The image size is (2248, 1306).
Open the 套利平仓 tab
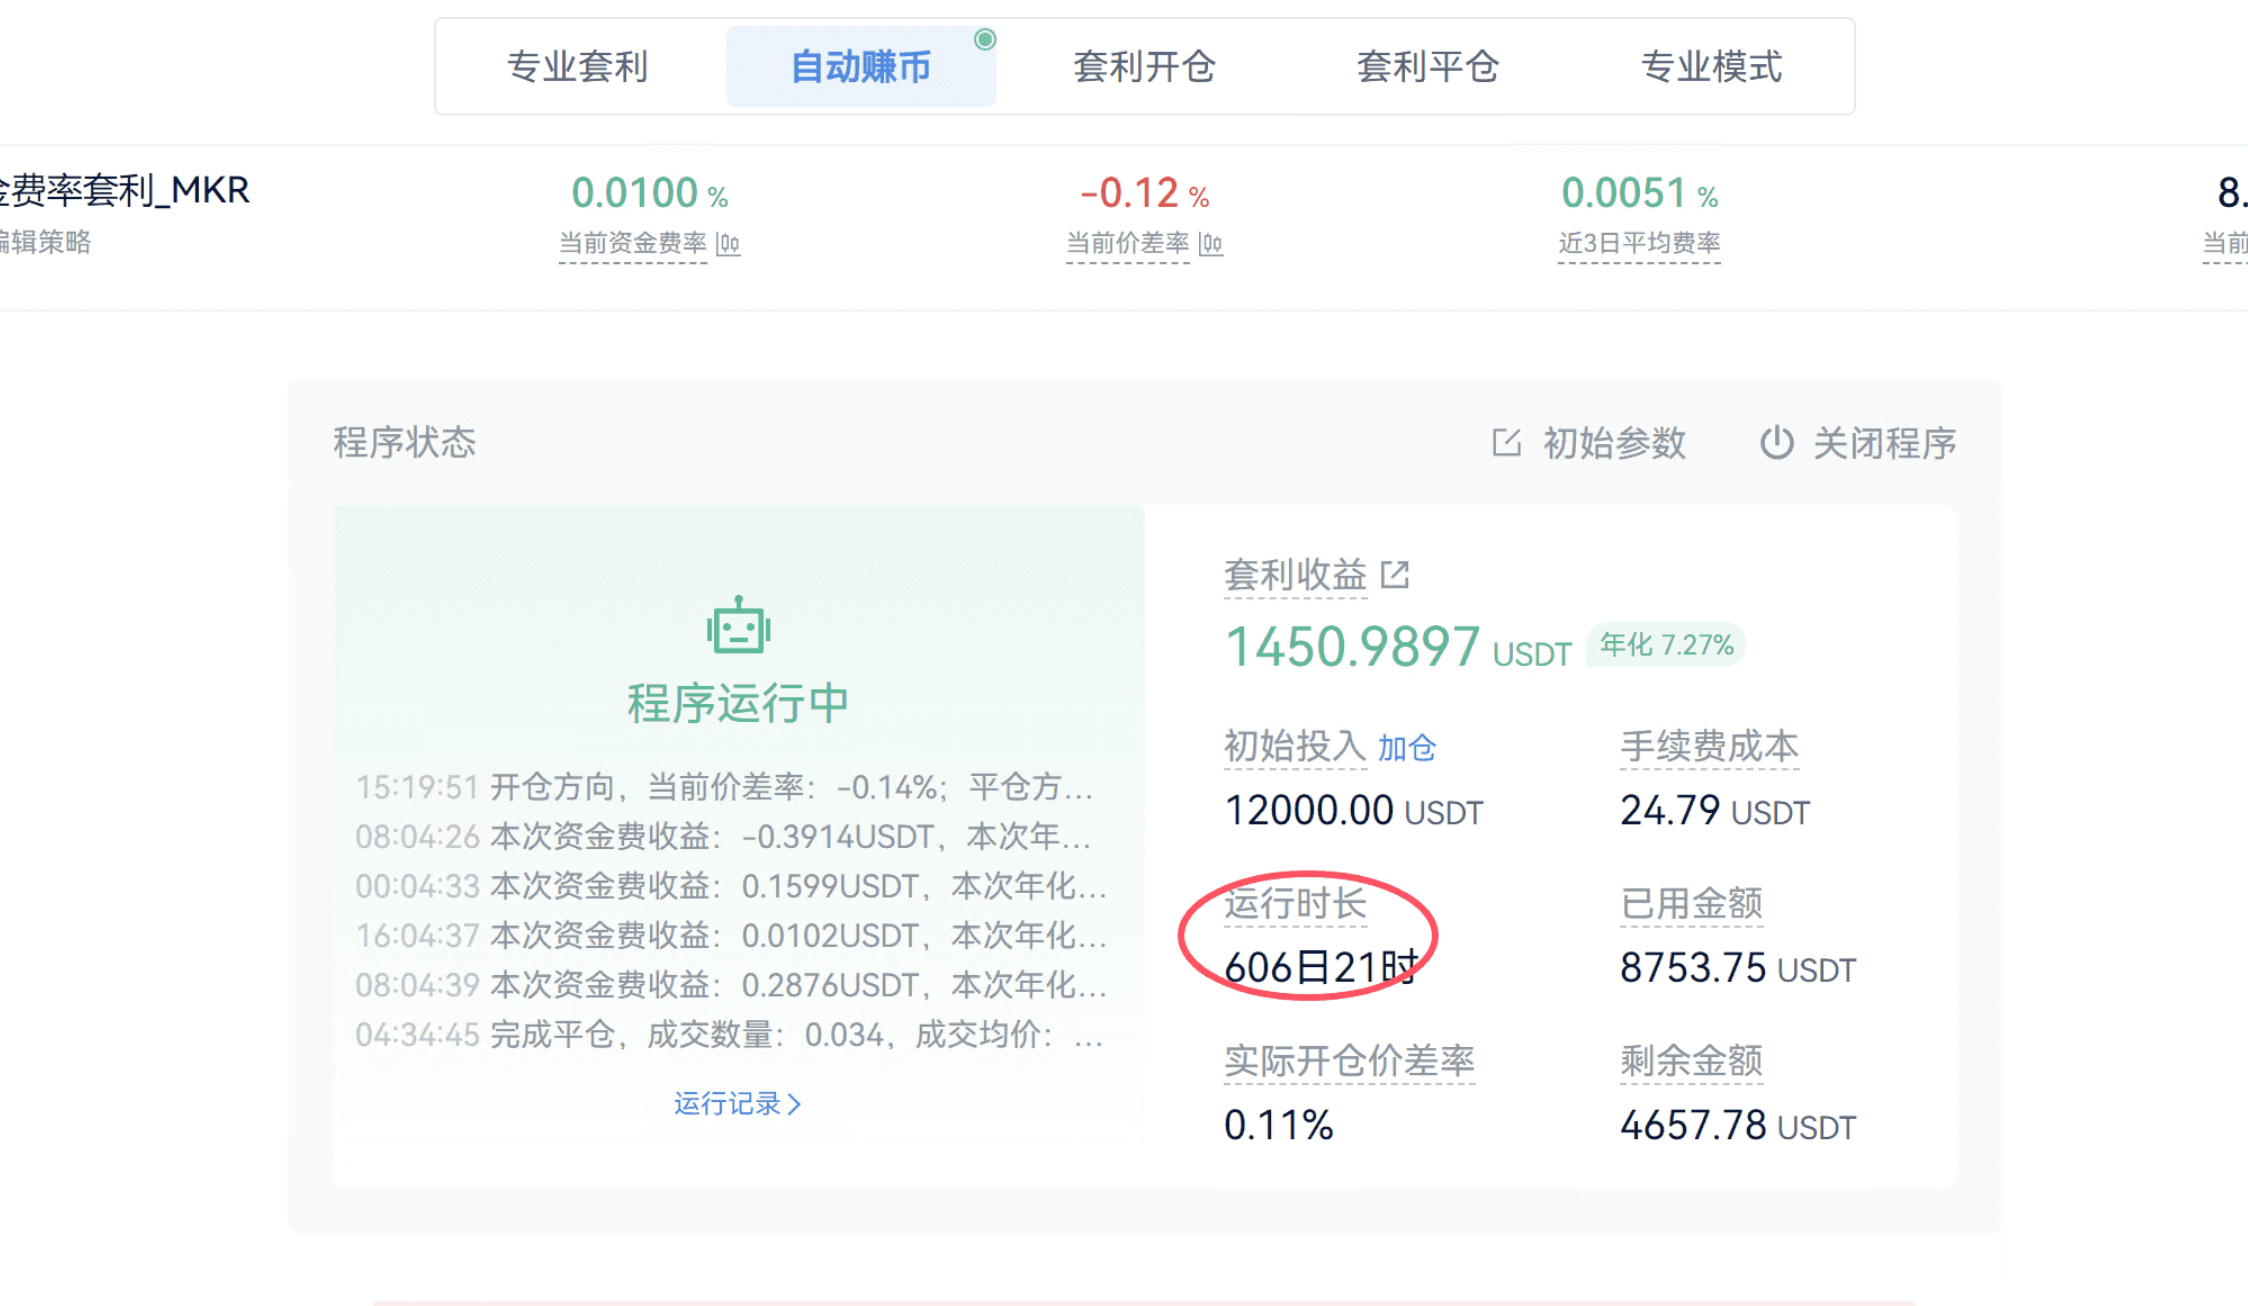point(1427,67)
